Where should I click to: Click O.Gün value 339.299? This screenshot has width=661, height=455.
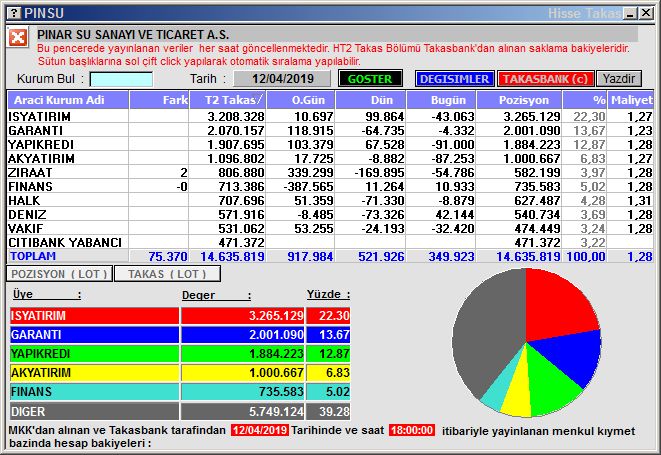(x=310, y=172)
